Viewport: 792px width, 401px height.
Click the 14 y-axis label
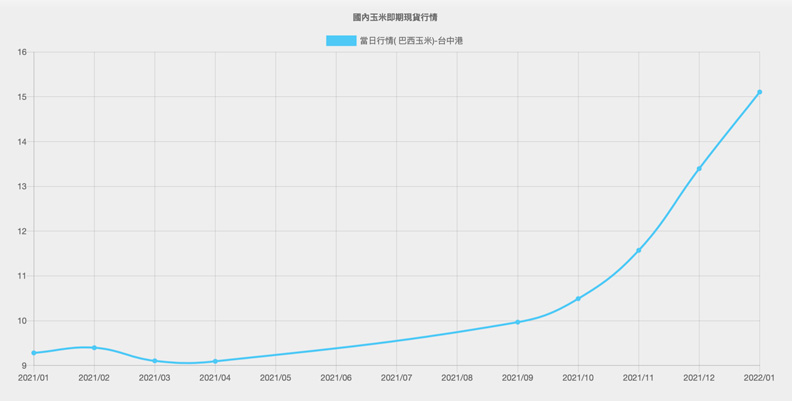tap(22, 142)
